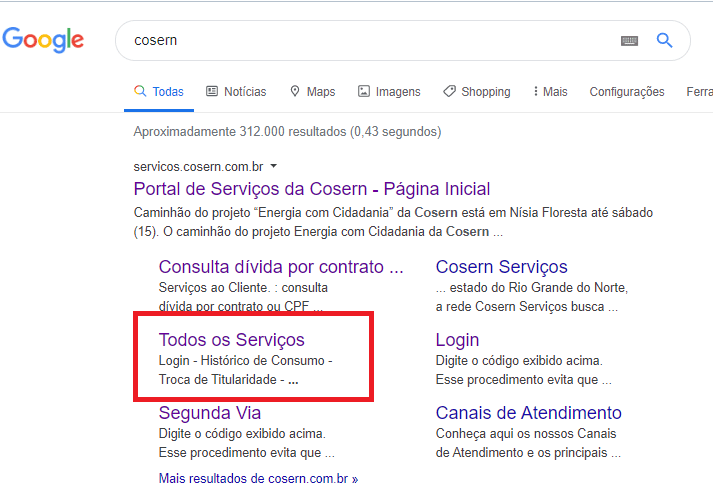Open Canais de Atendimento sitelink
Screen dimensions: 713x488
point(528,413)
